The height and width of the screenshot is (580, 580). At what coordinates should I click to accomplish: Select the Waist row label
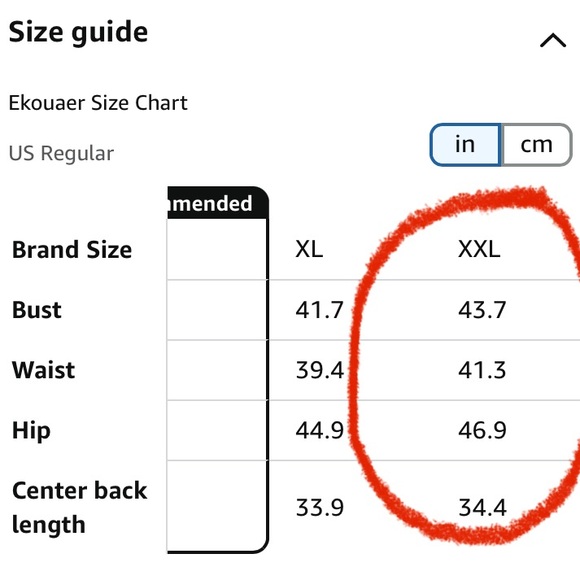[x=44, y=370]
